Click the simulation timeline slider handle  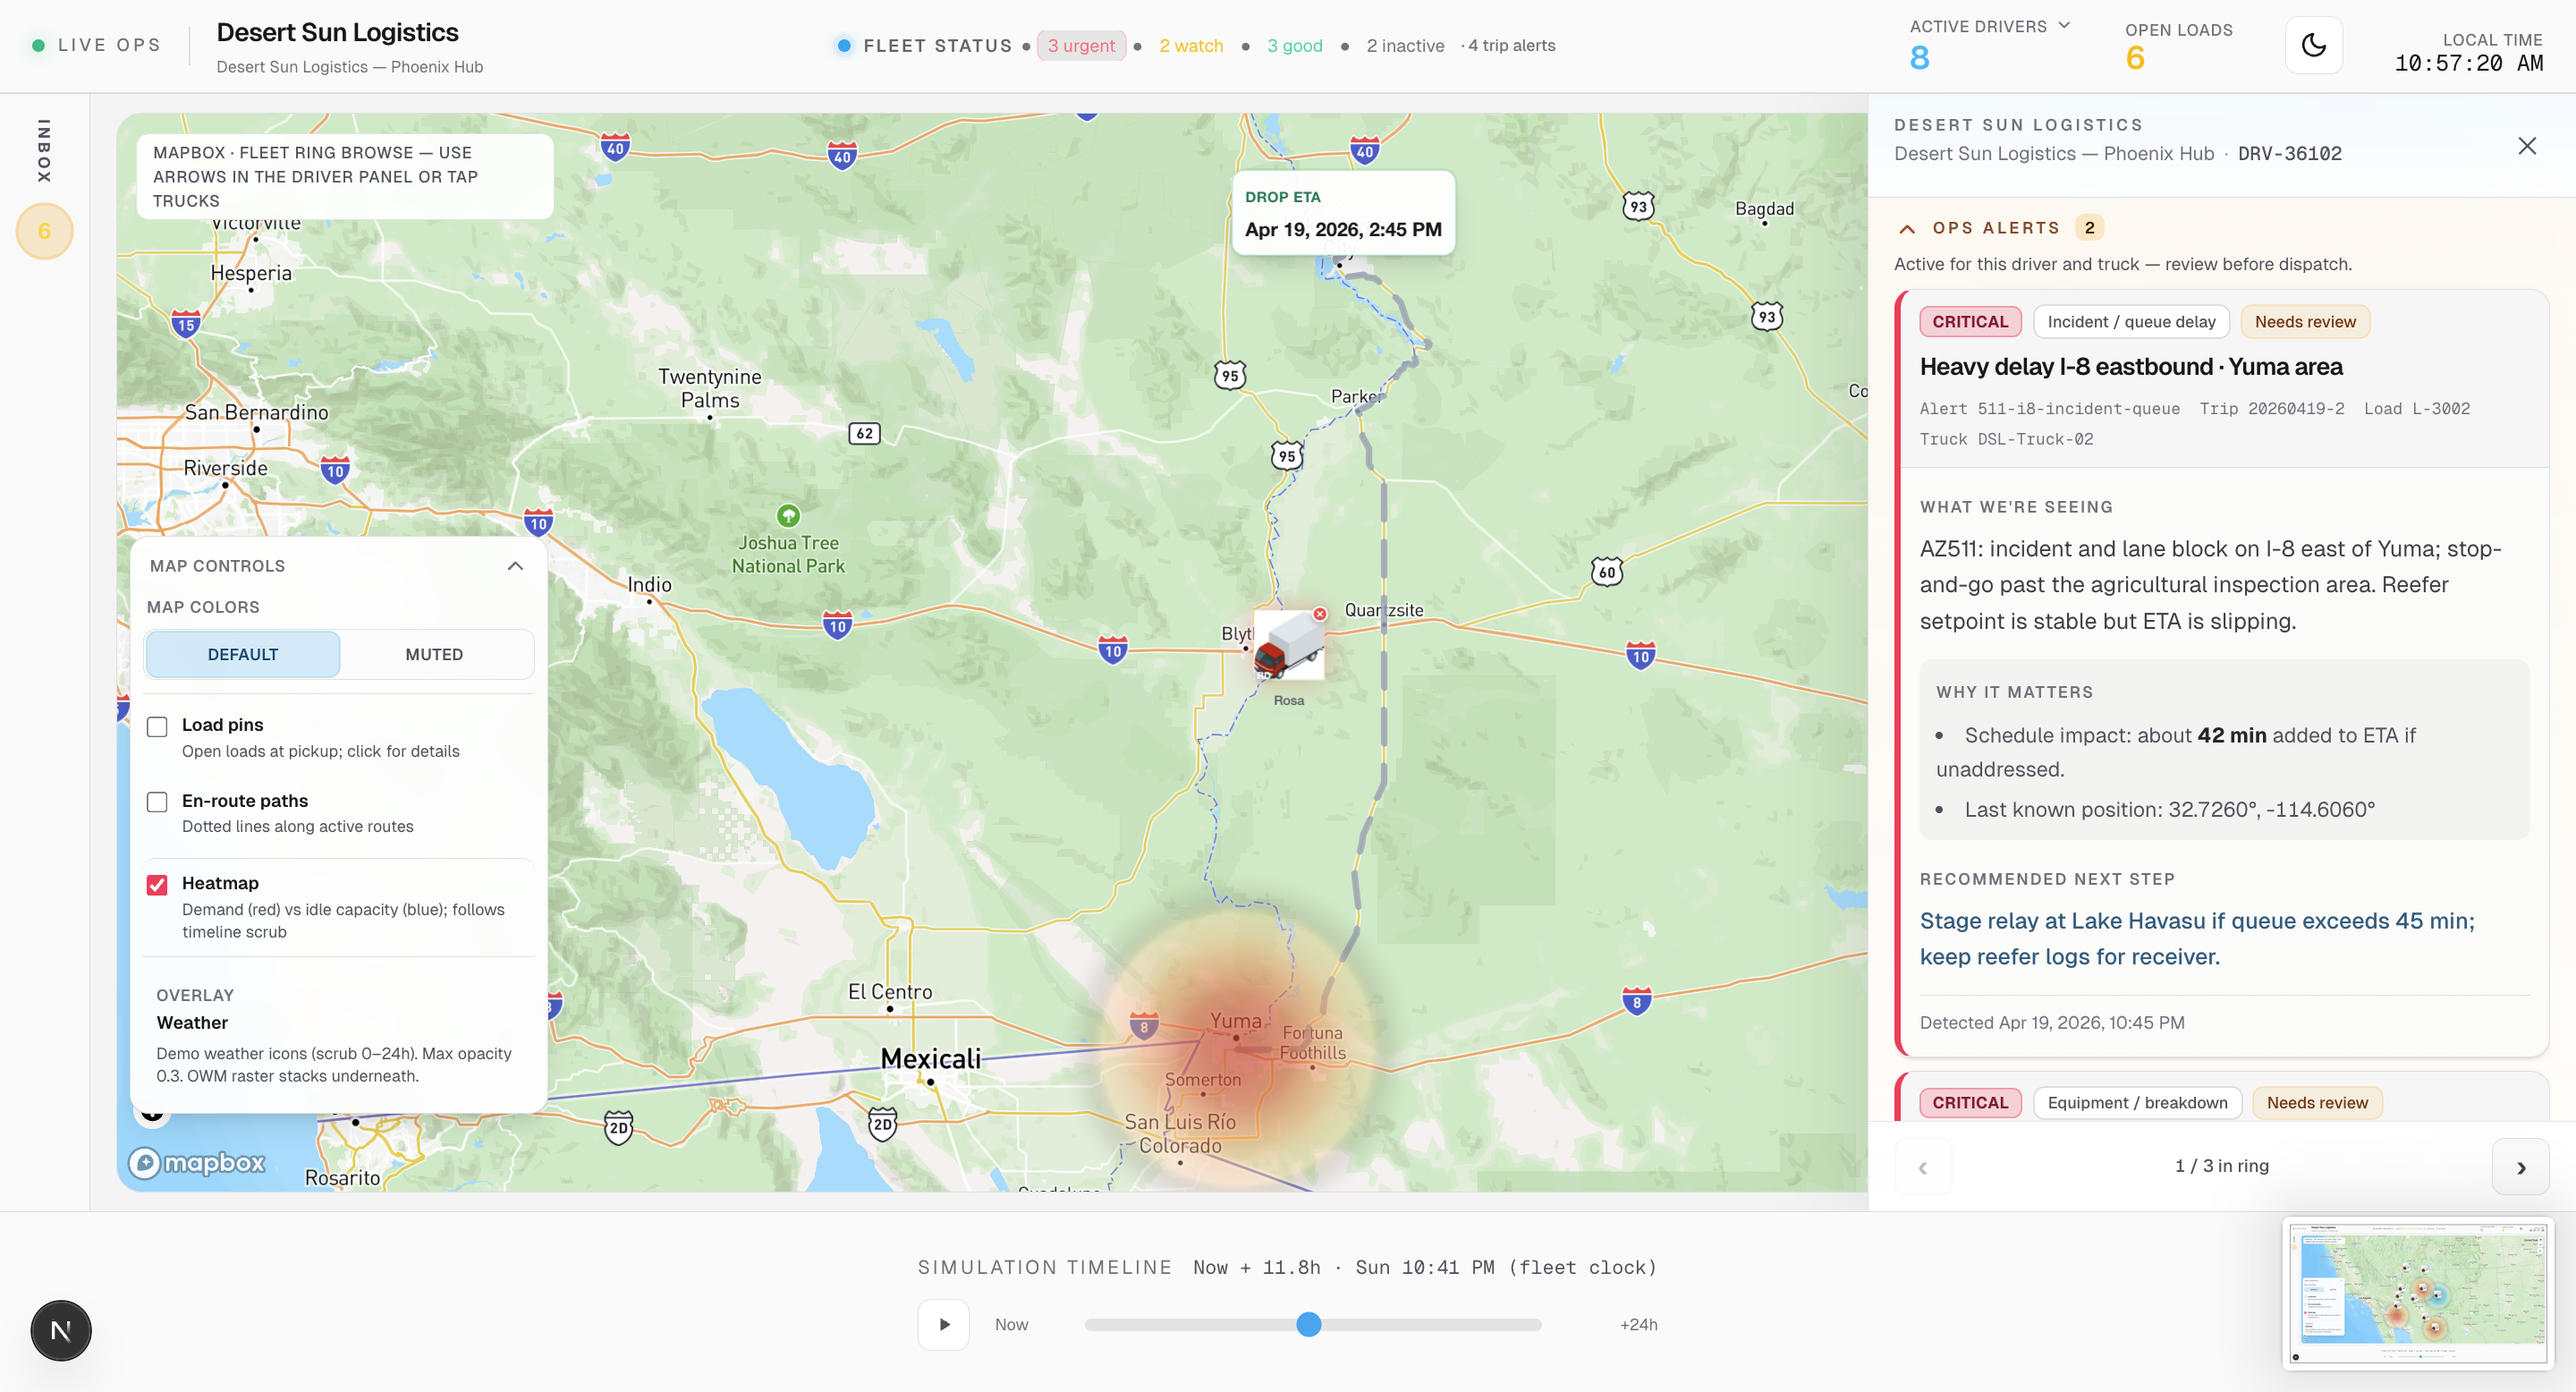click(1308, 1324)
